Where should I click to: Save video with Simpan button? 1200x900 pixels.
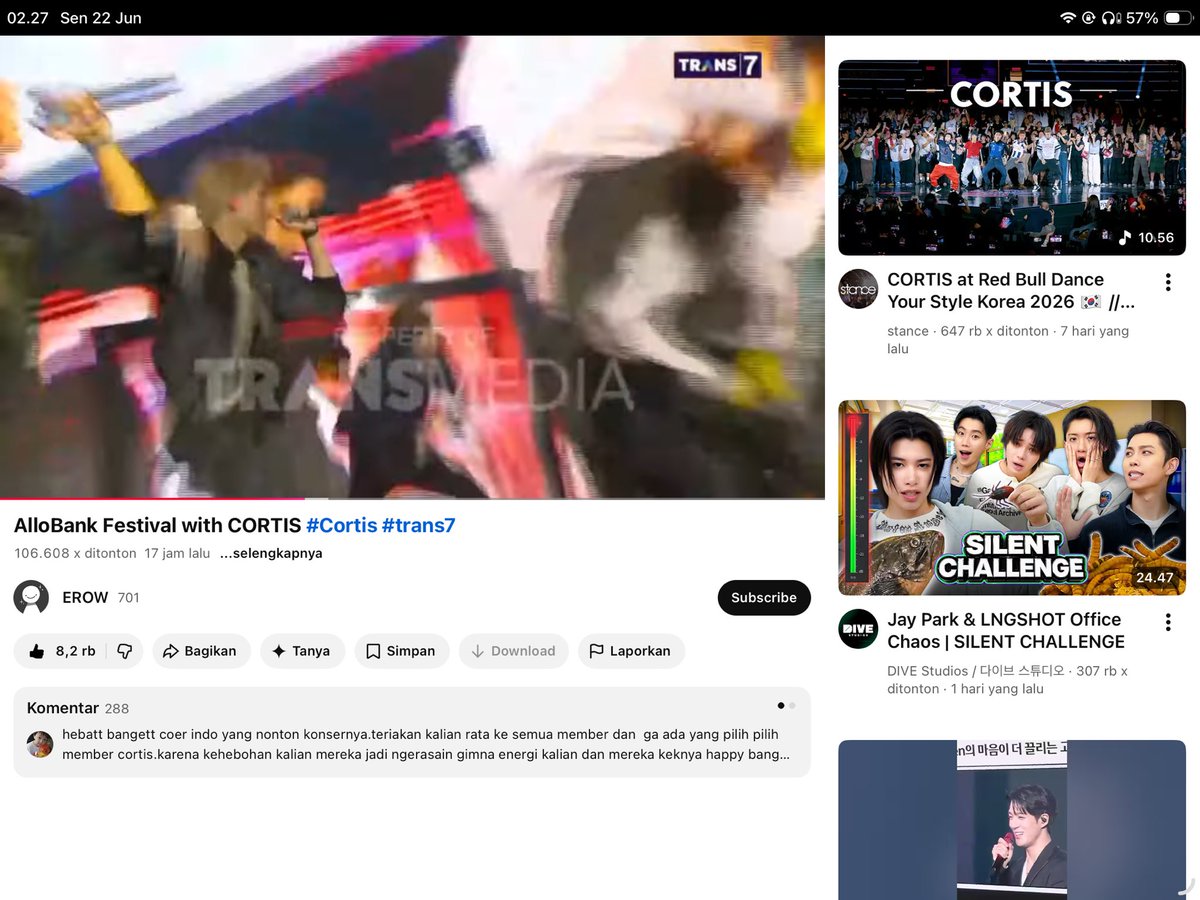pyautogui.click(x=402, y=651)
